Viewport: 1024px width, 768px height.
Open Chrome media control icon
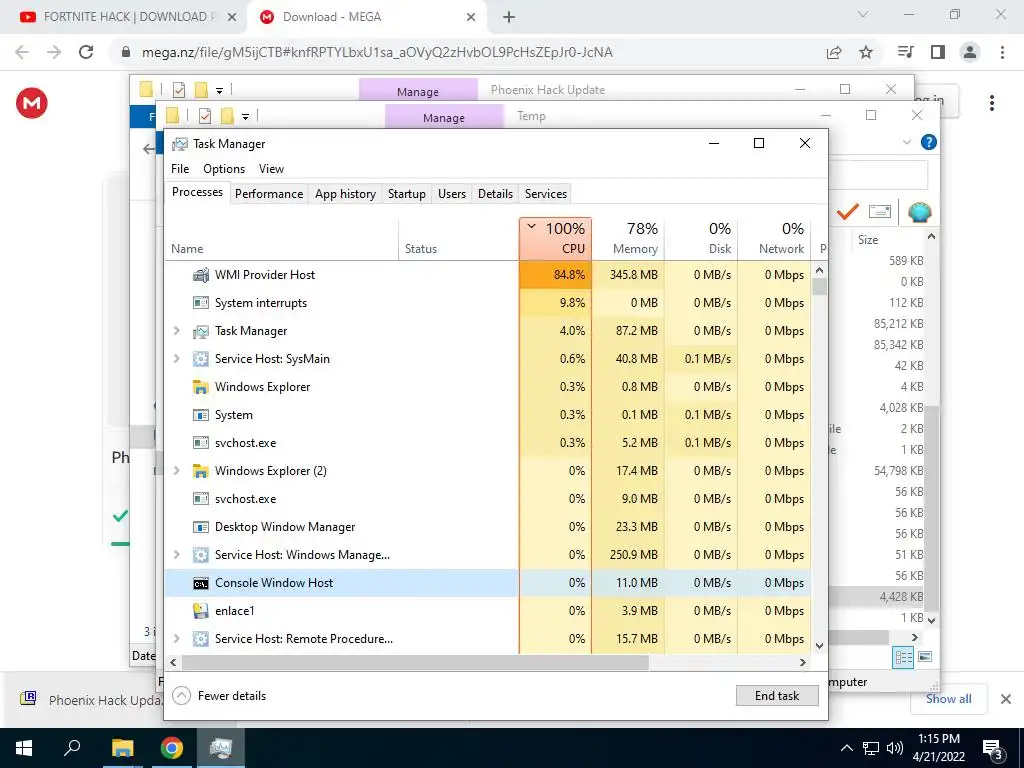click(906, 52)
